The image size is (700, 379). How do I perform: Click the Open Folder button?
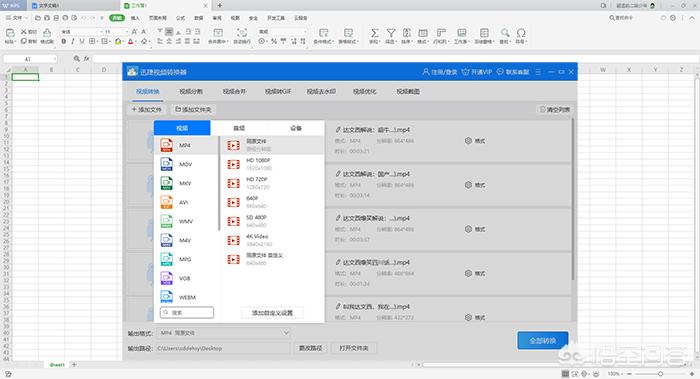pos(354,348)
